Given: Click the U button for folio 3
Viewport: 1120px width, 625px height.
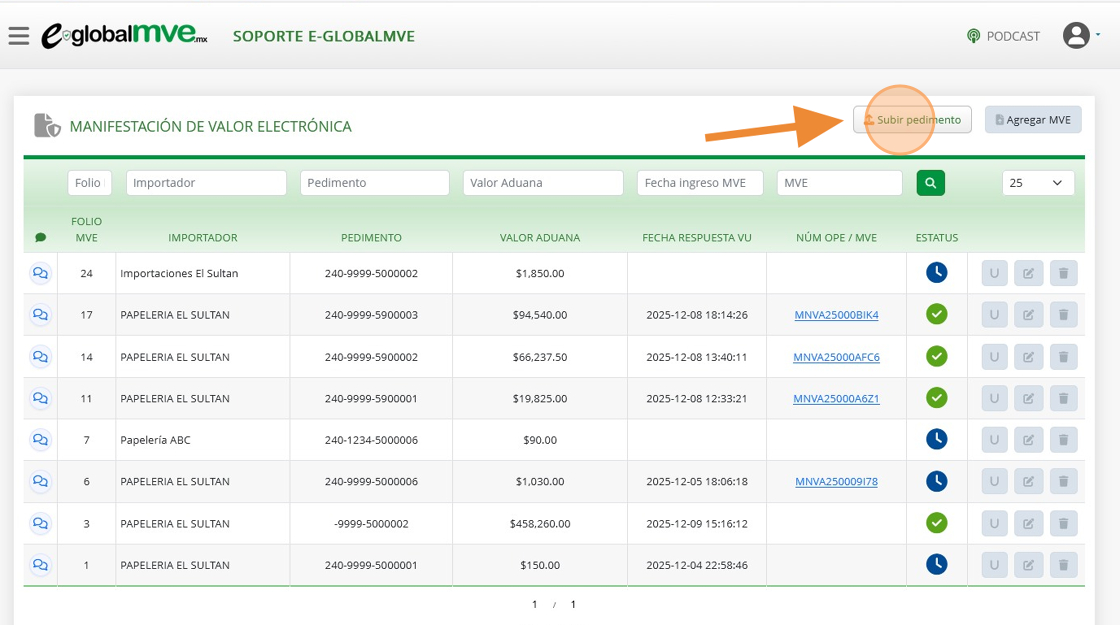Looking at the screenshot, I should pos(994,524).
